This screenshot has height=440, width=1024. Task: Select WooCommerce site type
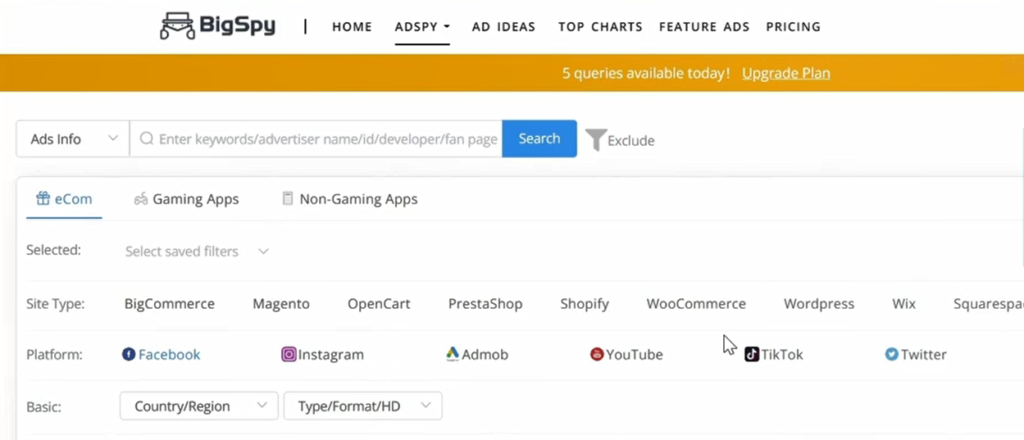696,304
